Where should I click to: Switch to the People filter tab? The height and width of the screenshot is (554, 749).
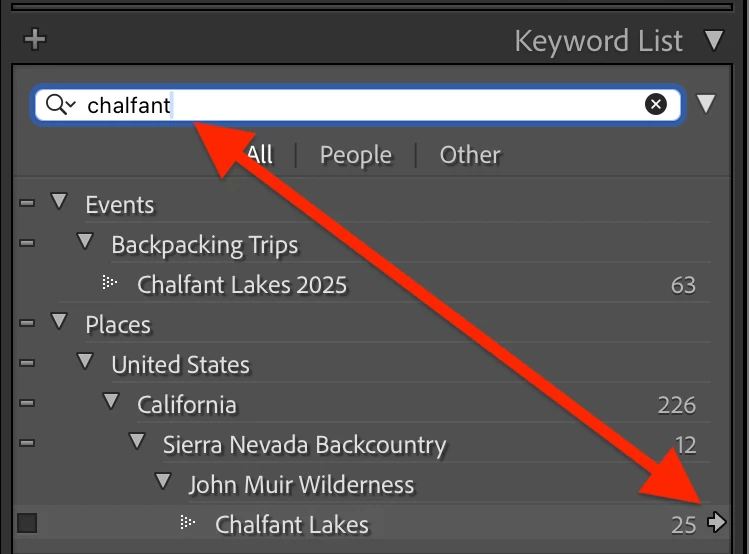click(x=356, y=155)
